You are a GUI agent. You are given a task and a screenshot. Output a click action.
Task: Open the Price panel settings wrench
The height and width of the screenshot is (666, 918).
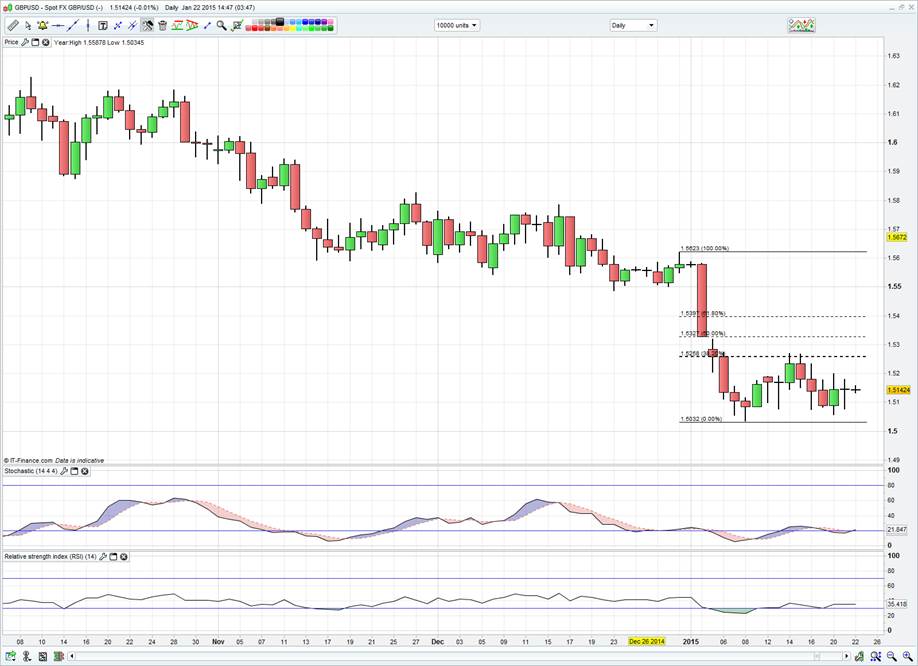(26, 42)
